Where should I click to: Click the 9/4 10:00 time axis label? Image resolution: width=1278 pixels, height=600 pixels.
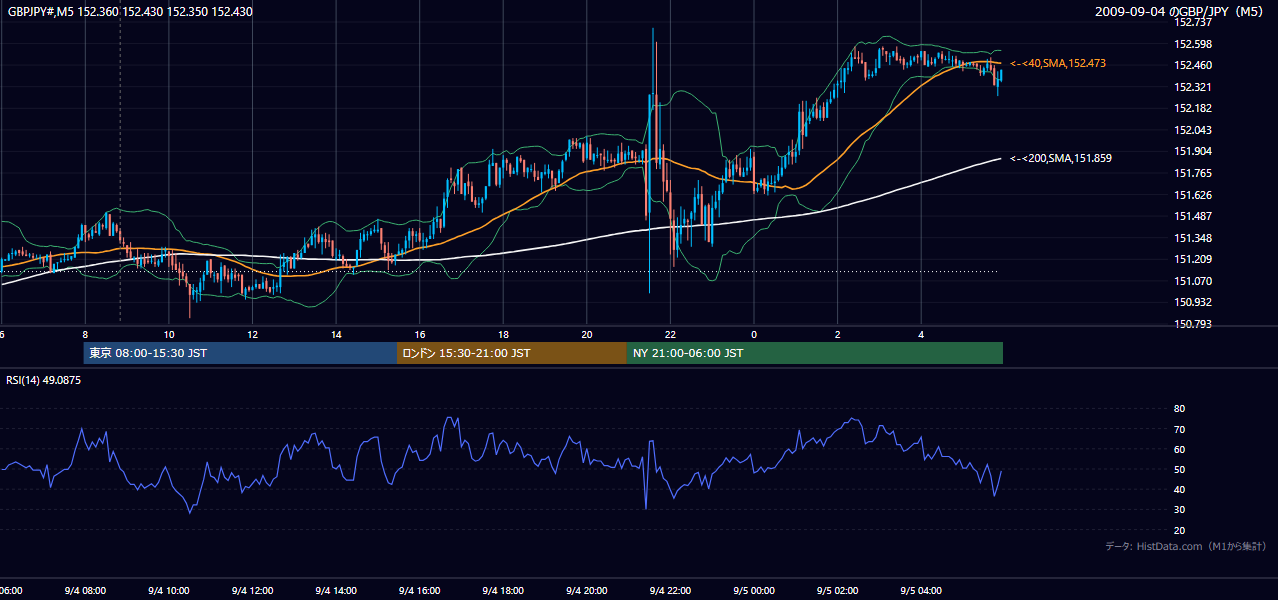(169, 590)
